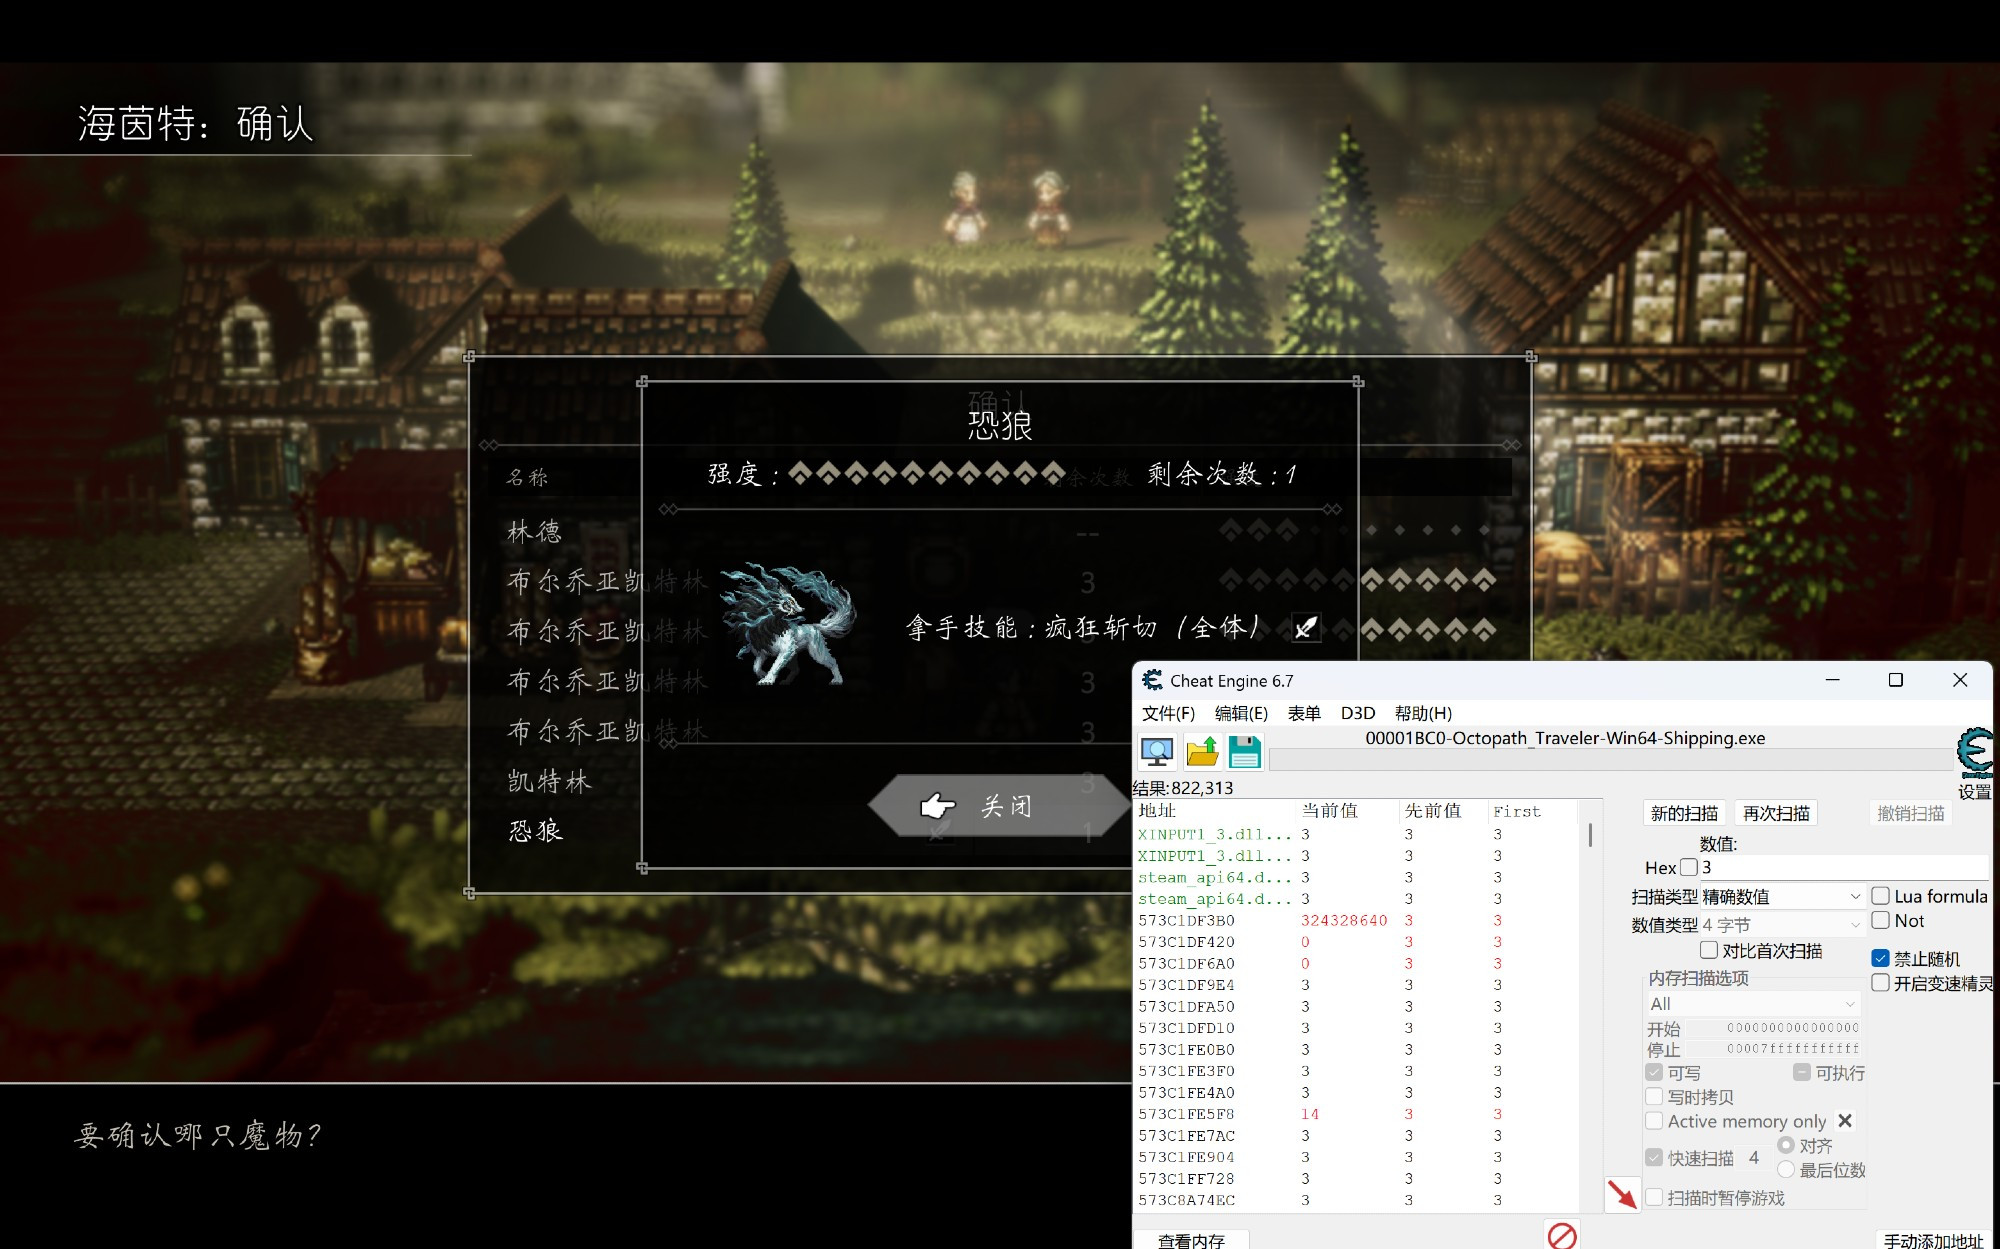Select 恐狼 in the game monster list
The height and width of the screenshot is (1249, 2000).
pos(535,831)
